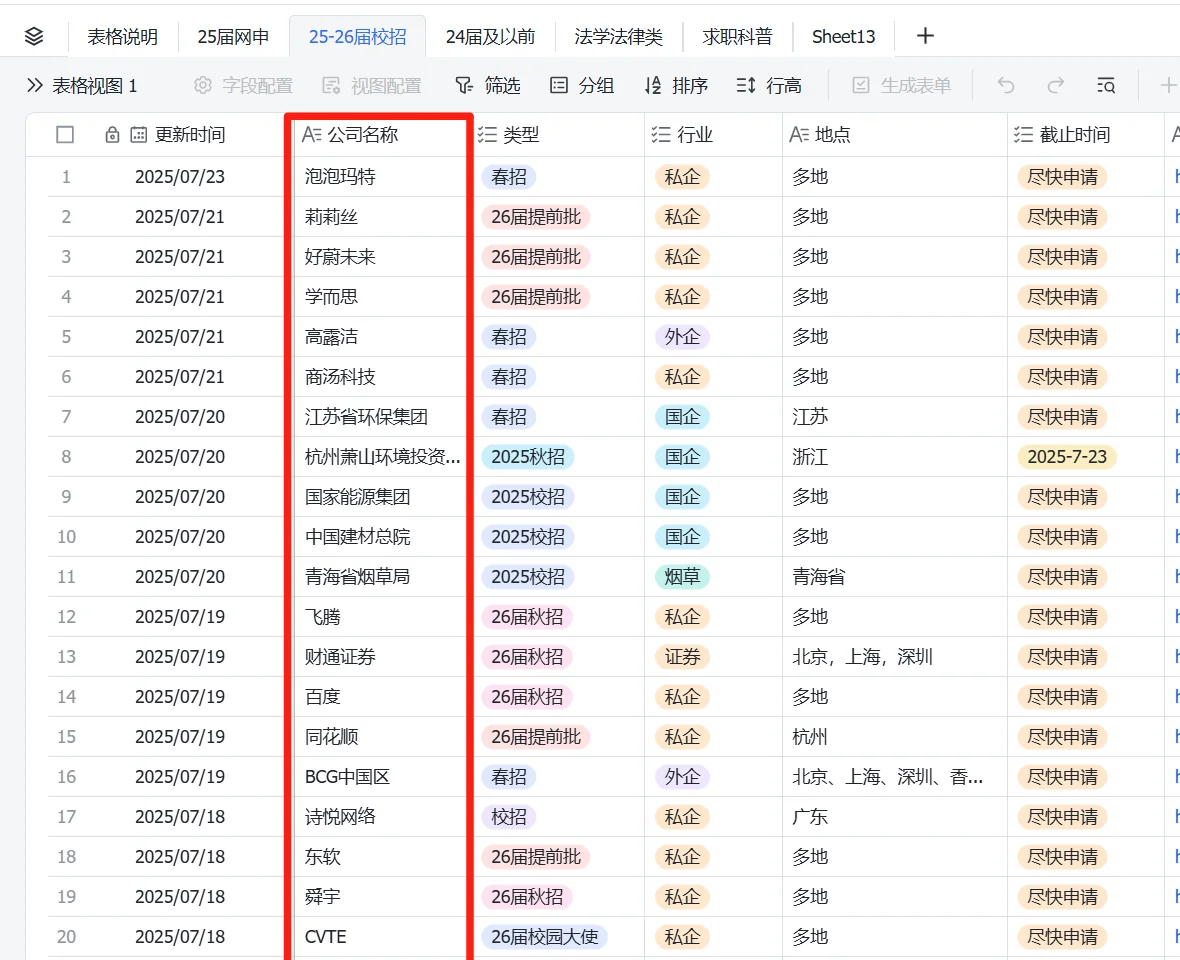Click 地点 column header
The height and width of the screenshot is (960, 1180).
click(895, 135)
